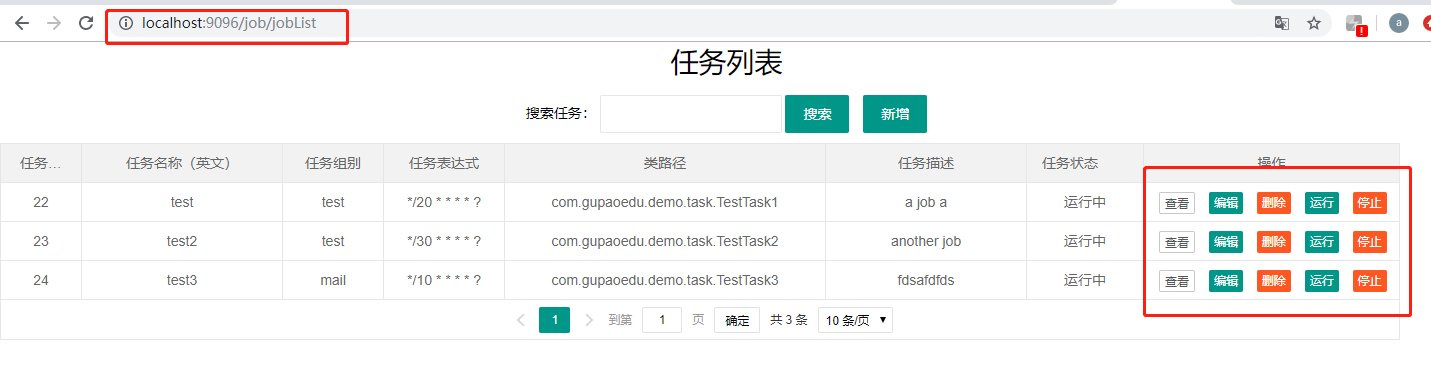Screen dimensions: 1431x390
Task: Click 停止 for the test2 job row
Action: (1370, 242)
